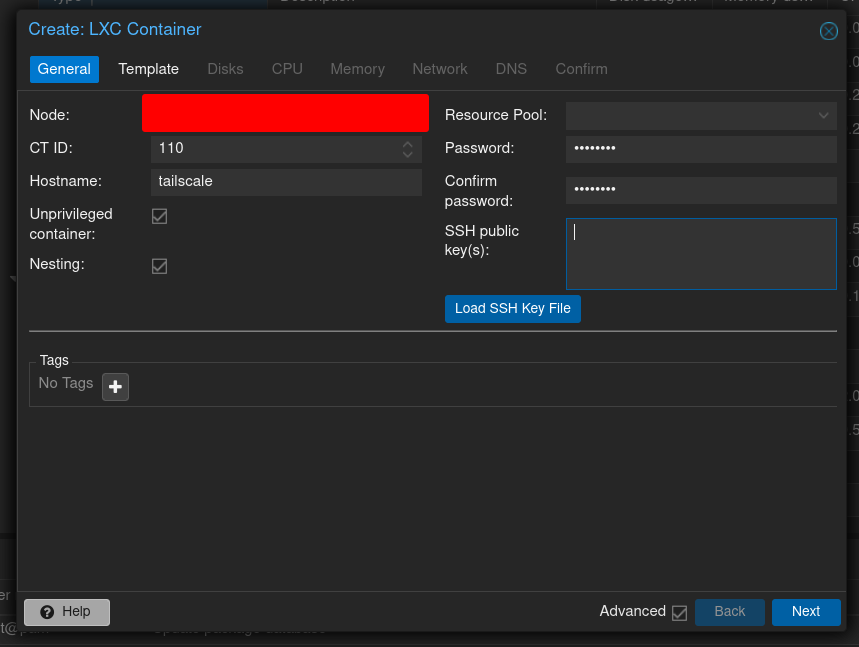Screen dimensions: 859x647
Task: Click the SSH public key(s) text area
Action: pyautogui.click(x=700, y=254)
